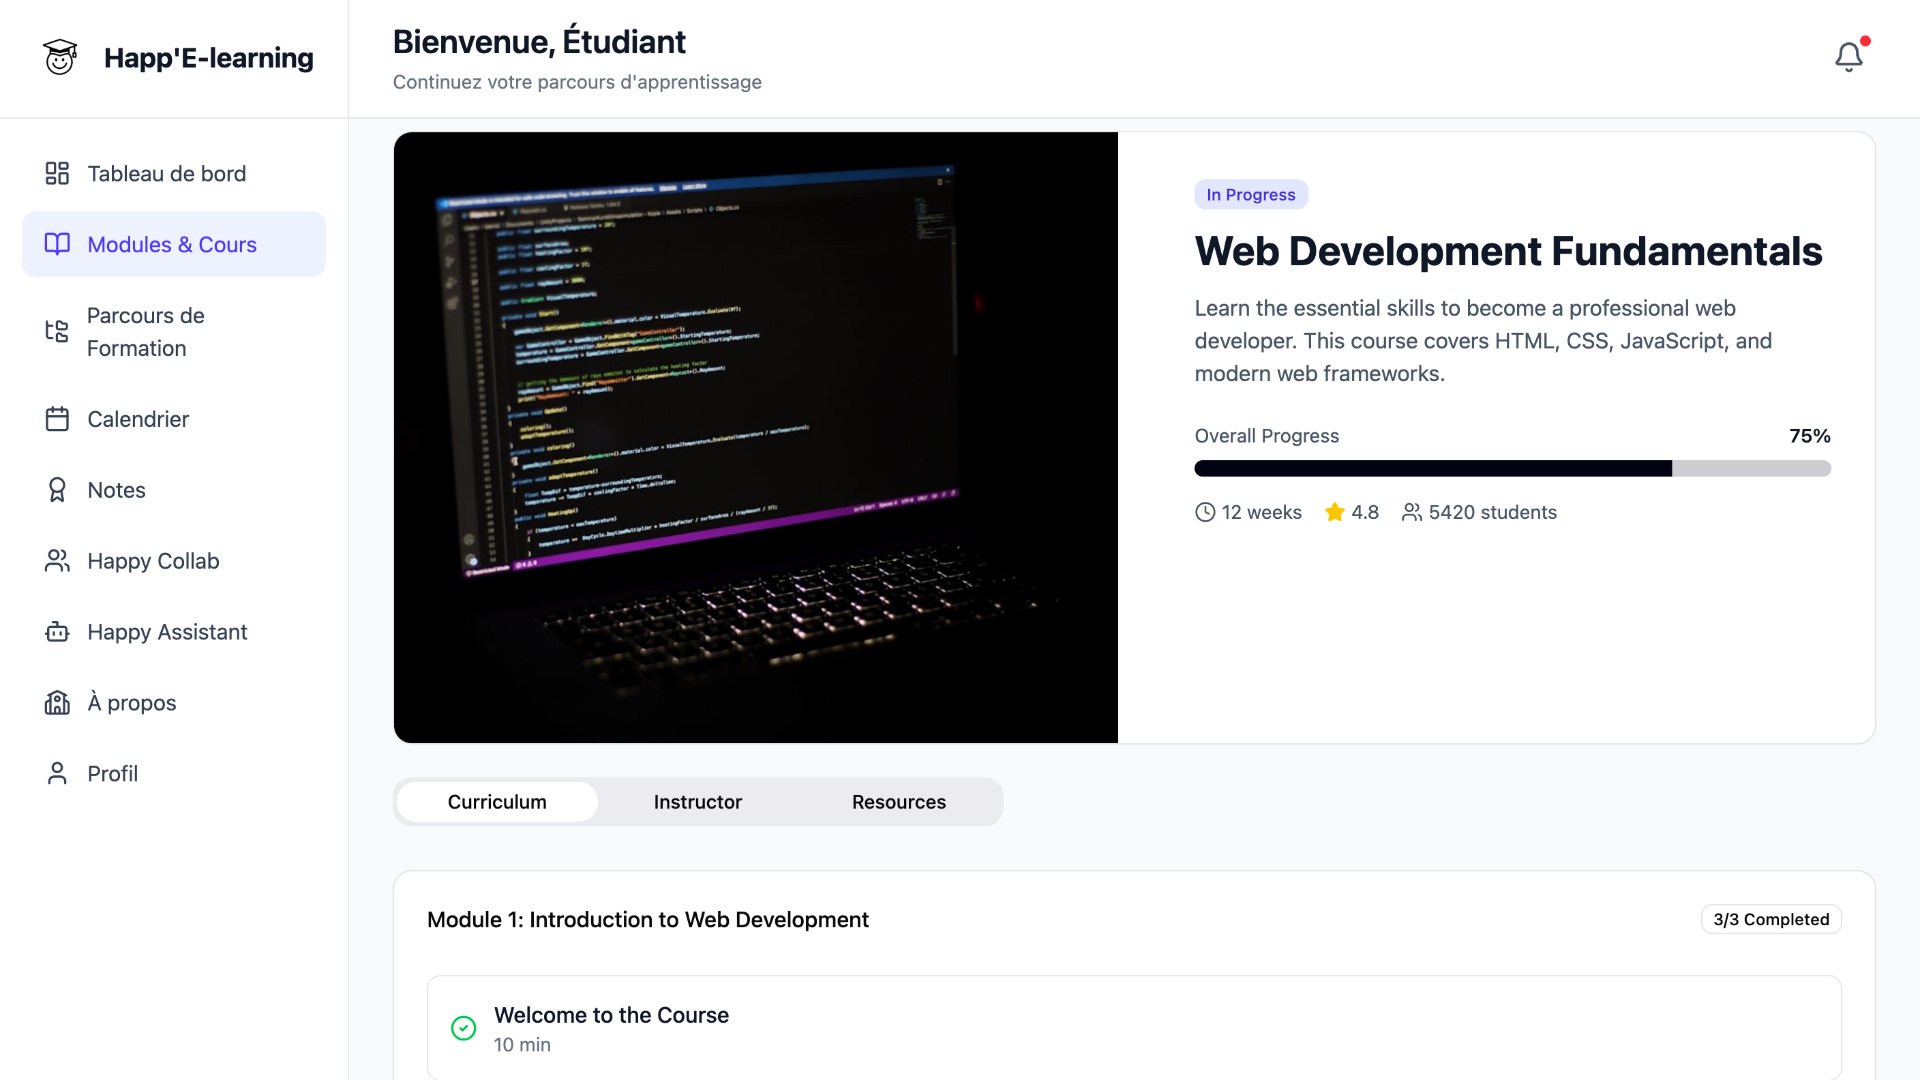Image resolution: width=1920 pixels, height=1080 pixels.
Task: Click the 75% progress value
Action: coord(1810,436)
